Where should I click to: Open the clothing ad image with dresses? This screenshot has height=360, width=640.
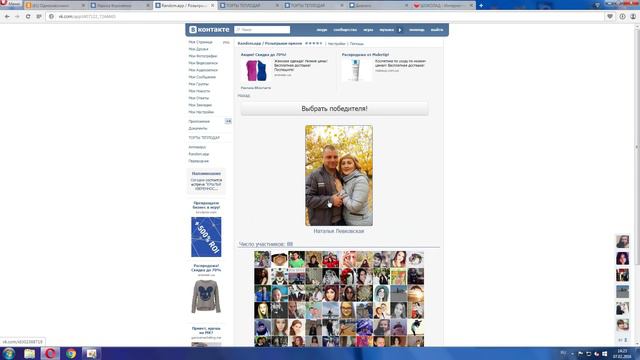[x=256, y=71]
